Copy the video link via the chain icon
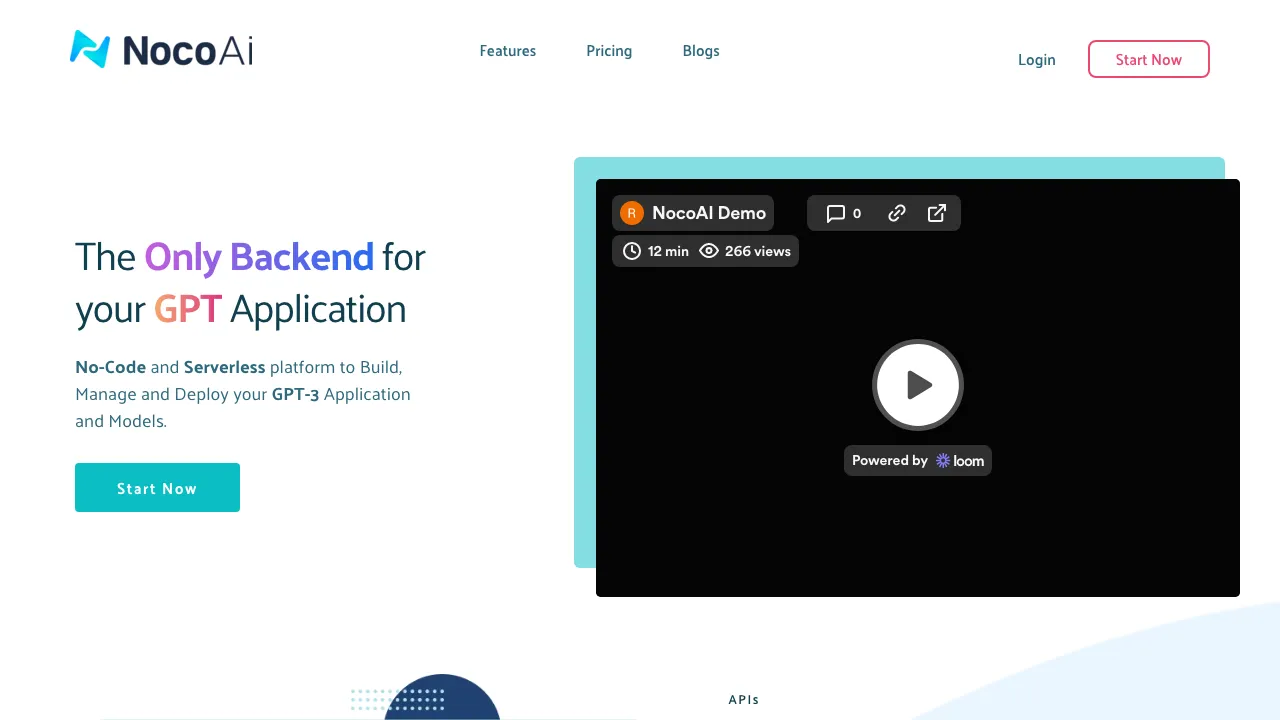 (897, 213)
